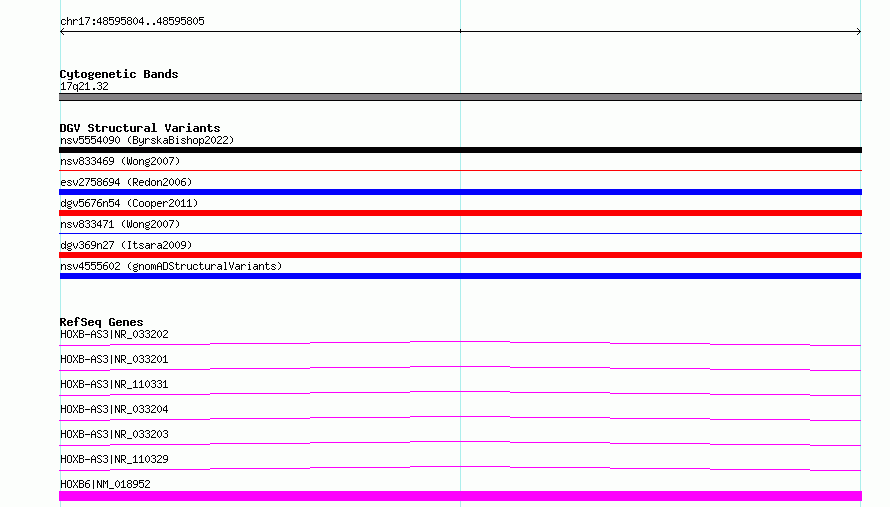The height and width of the screenshot is (507, 890).
Task: Click the magenta intron line under NR_033204
Action: [x=460, y=417]
